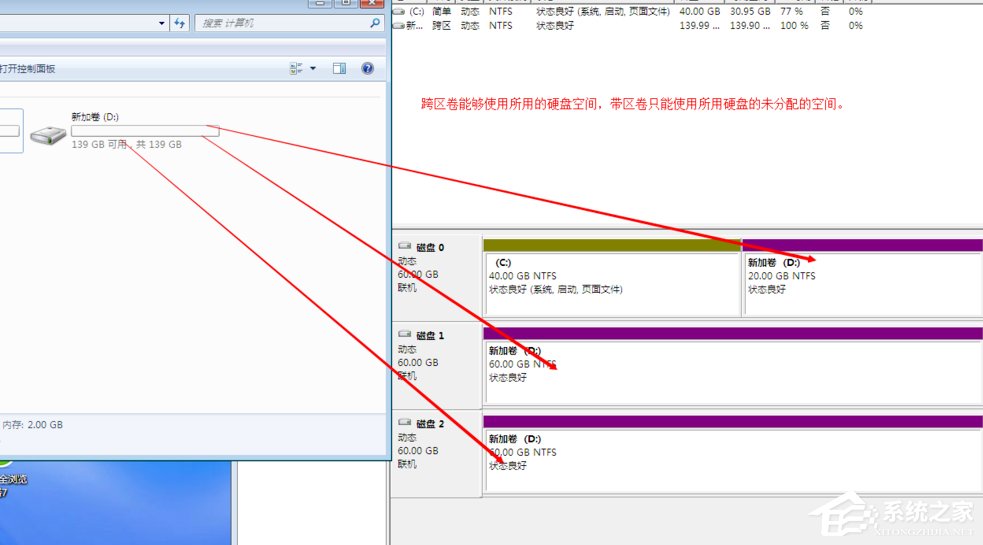
Task: Click the purple color bar on 磁盘 1
Action: pyautogui.click(x=733, y=334)
